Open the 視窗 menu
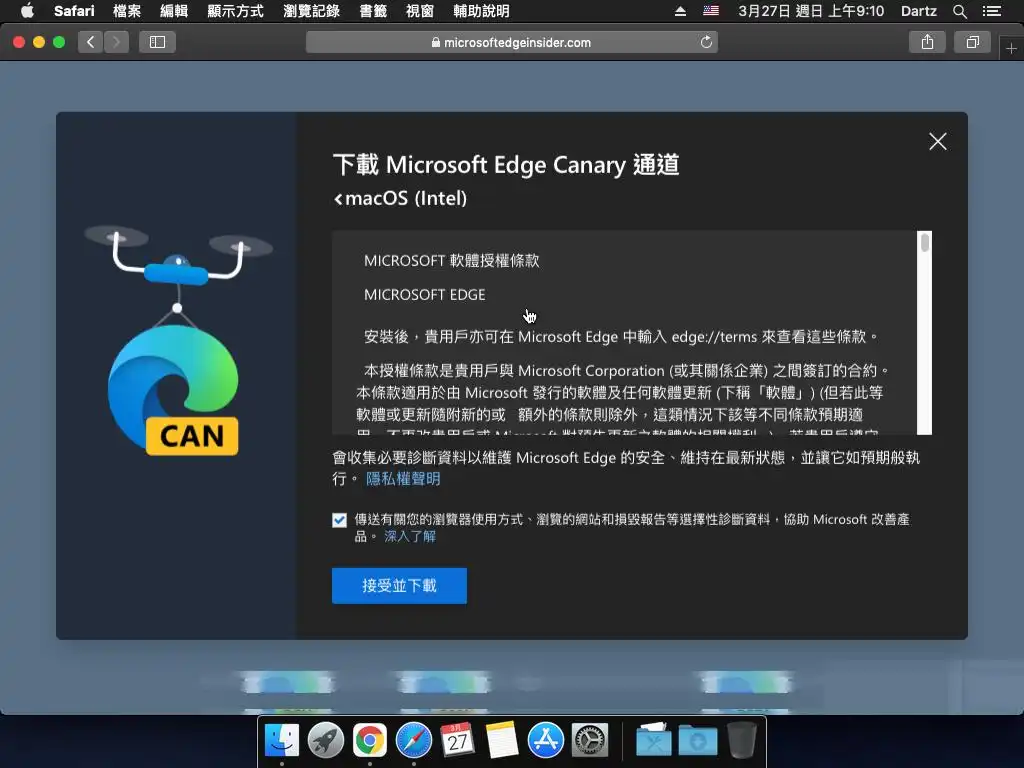Image resolution: width=1024 pixels, height=768 pixels. [x=419, y=11]
